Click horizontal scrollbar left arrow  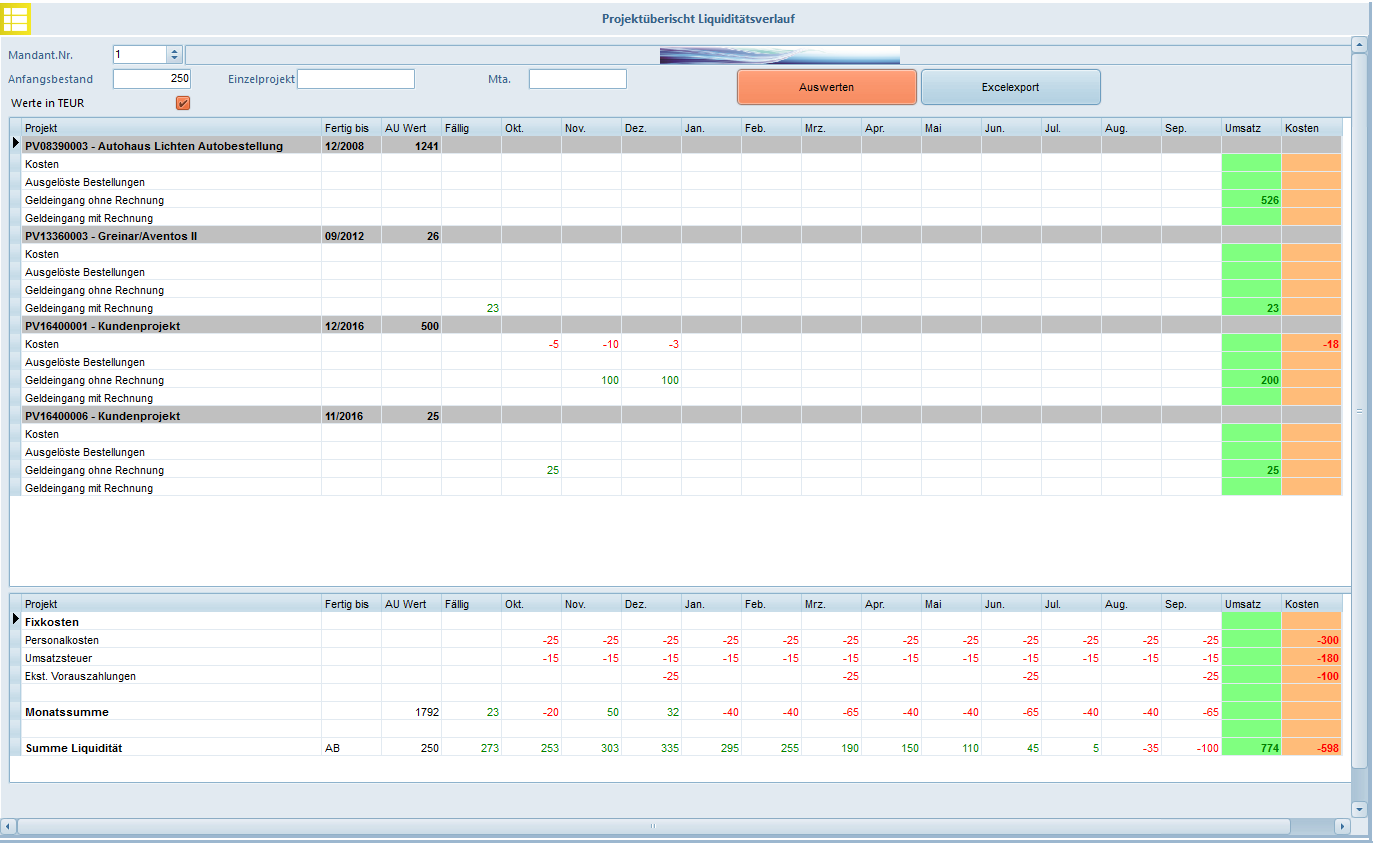click(x=8, y=827)
